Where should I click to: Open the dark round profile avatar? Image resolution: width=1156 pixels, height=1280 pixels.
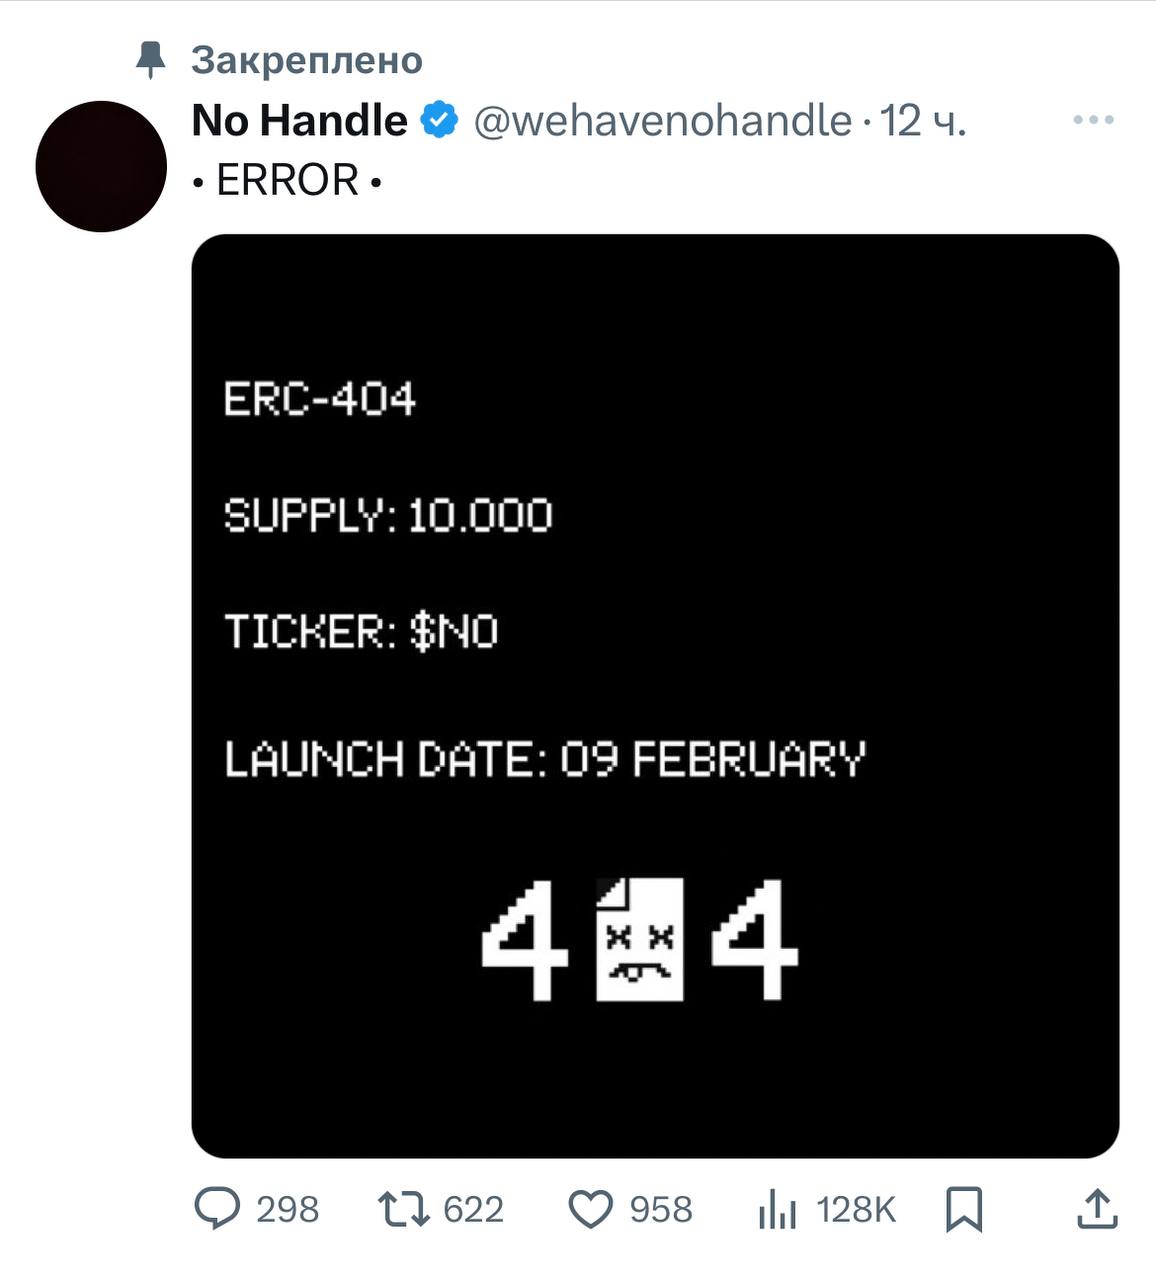click(101, 166)
